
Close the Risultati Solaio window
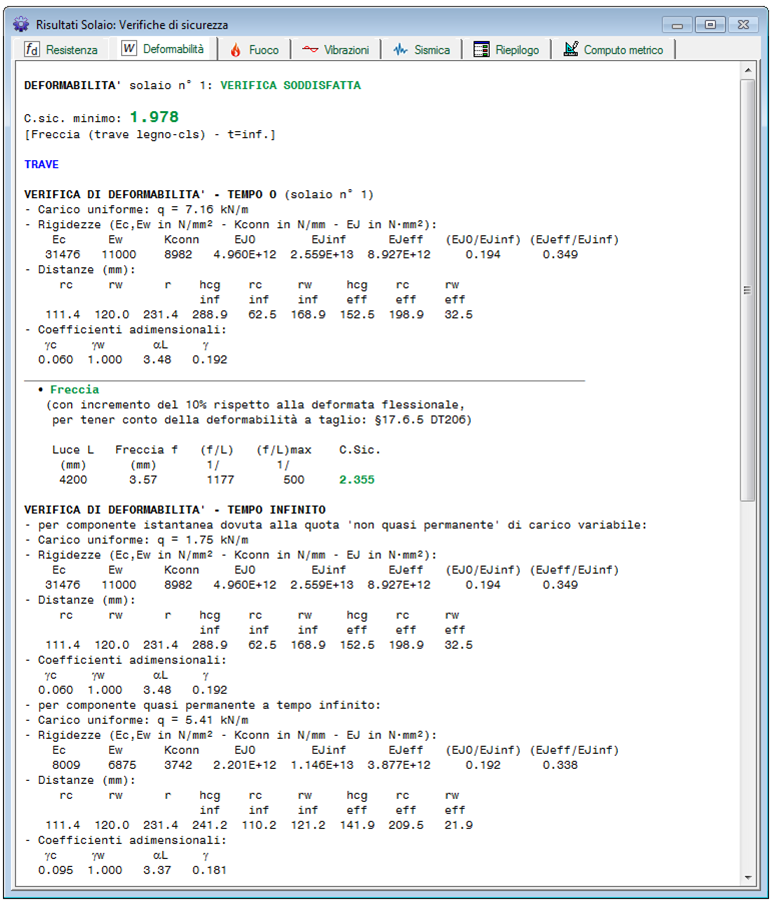click(741, 23)
